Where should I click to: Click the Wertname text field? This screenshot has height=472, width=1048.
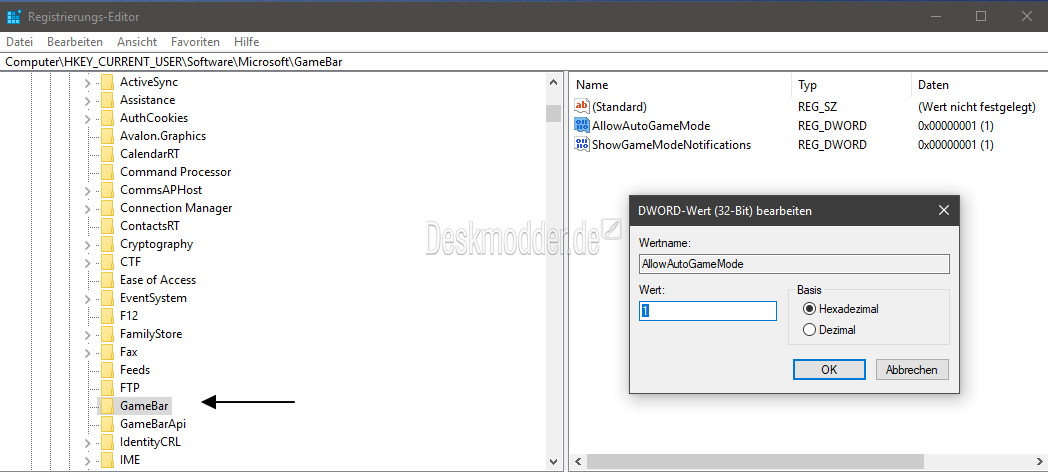pos(794,264)
